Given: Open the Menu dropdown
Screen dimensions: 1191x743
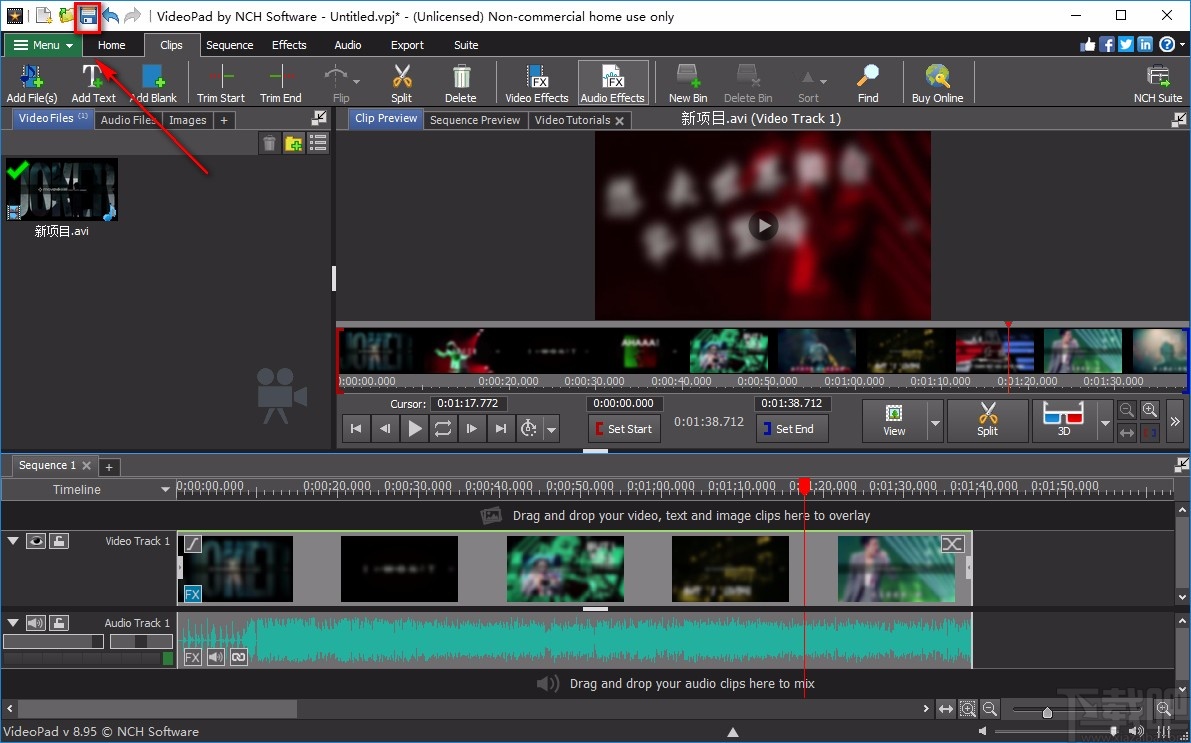Looking at the screenshot, I should (40, 45).
